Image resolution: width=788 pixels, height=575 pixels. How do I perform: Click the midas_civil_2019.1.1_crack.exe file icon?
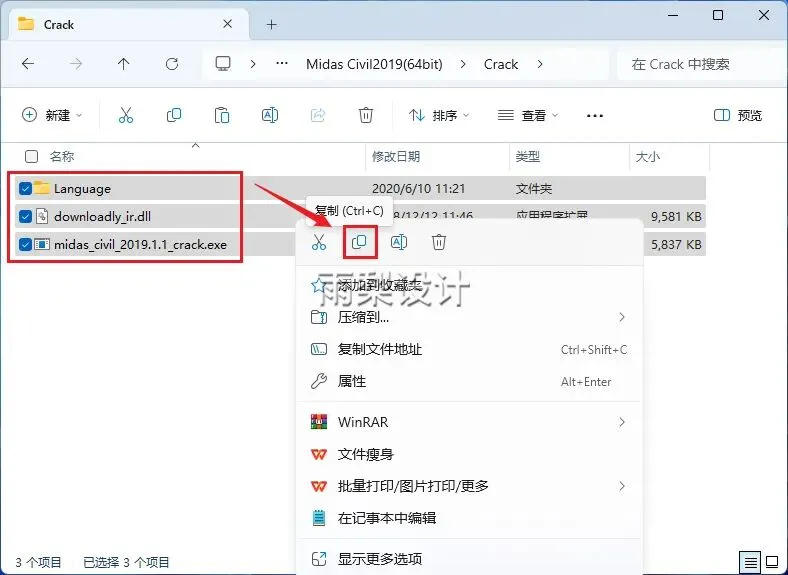pyautogui.click(x=42, y=245)
